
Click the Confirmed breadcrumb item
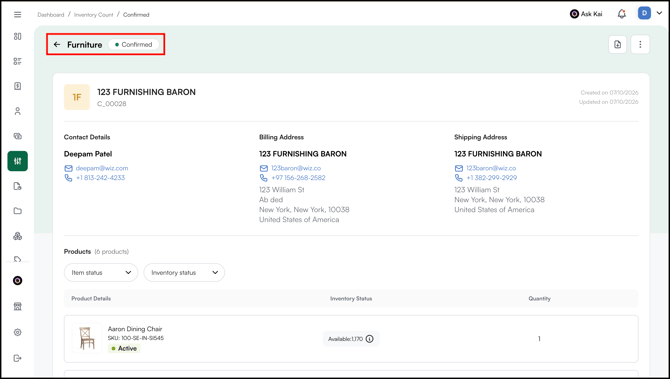click(x=136, y=15)
